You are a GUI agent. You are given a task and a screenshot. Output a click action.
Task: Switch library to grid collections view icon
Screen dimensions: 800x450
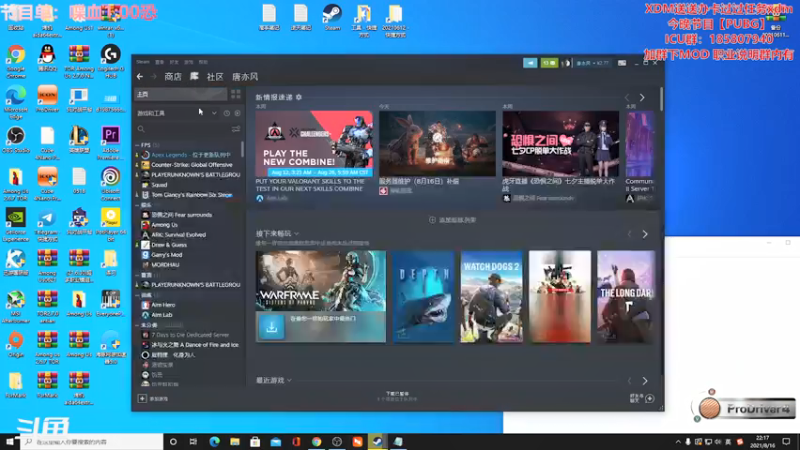tap(236, 94)
